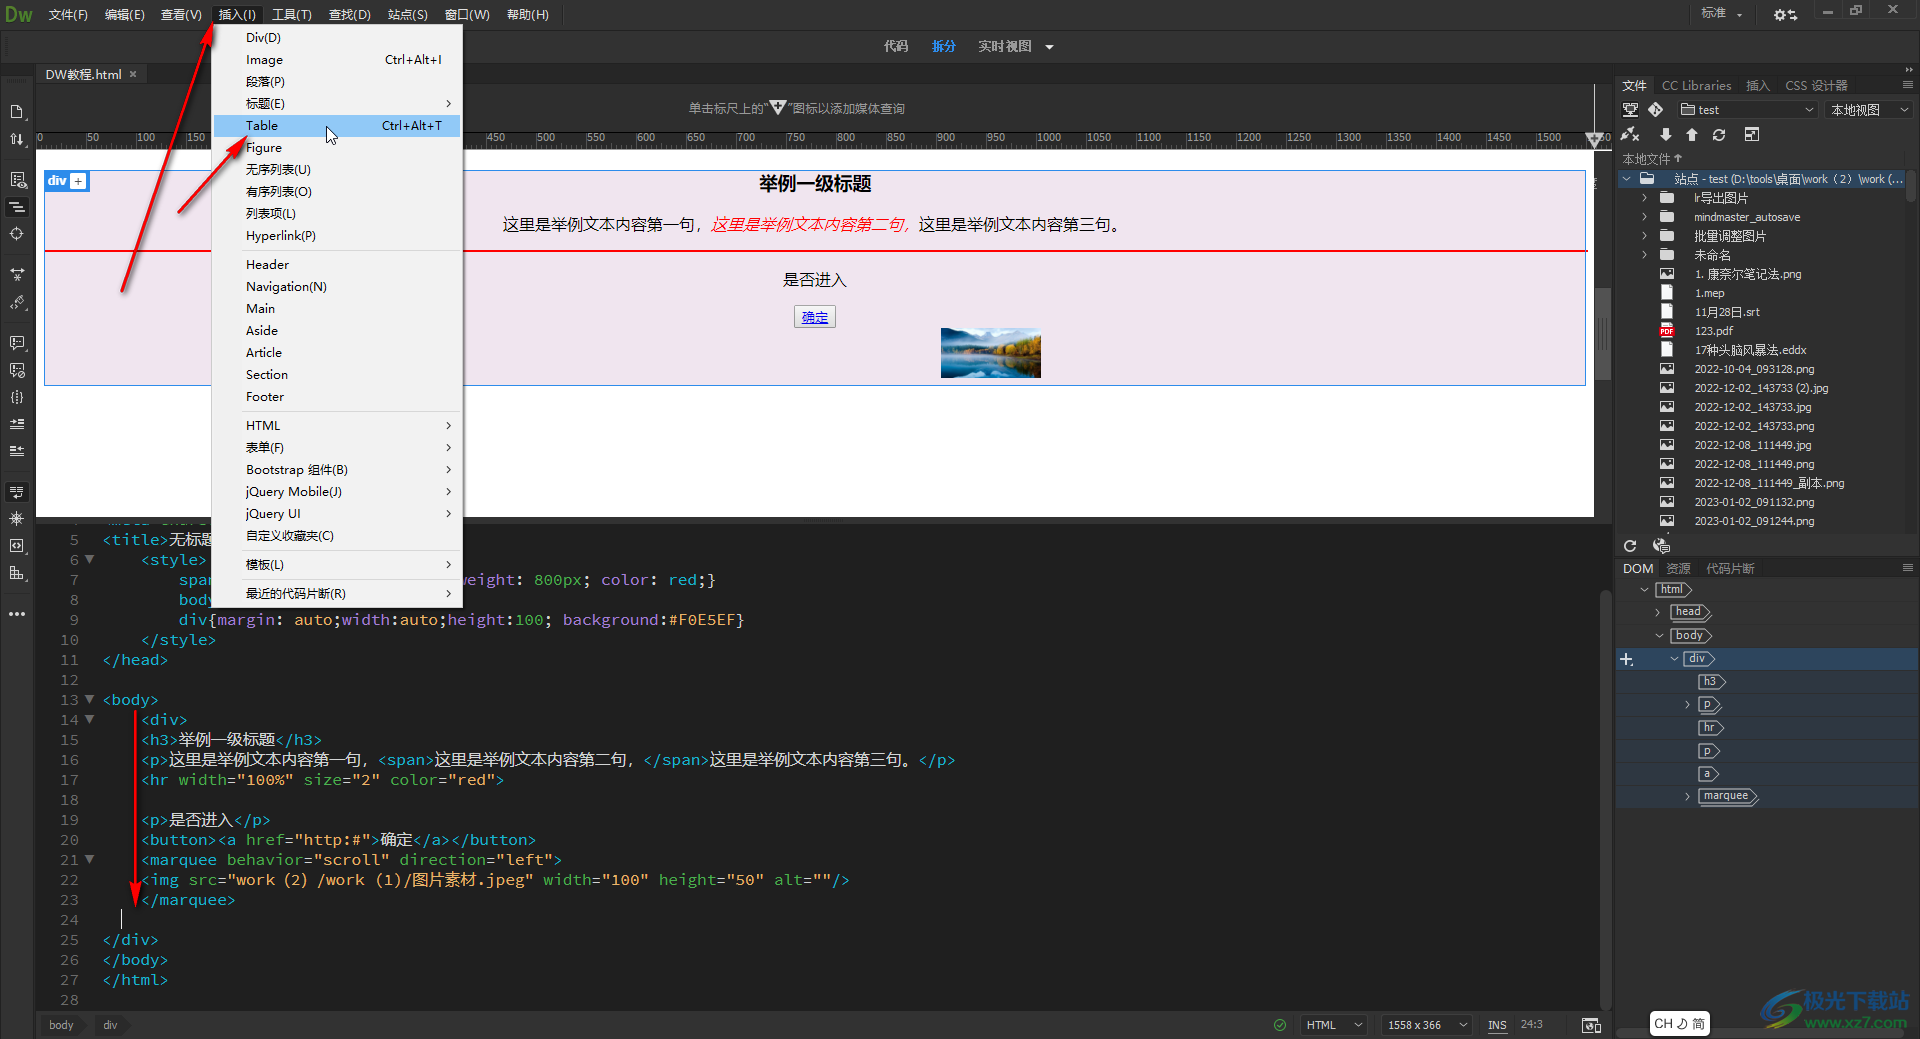Click the Select Parent Tag braces icon
Viewport: 1920px width, 1039px height.
coord(17,397)
